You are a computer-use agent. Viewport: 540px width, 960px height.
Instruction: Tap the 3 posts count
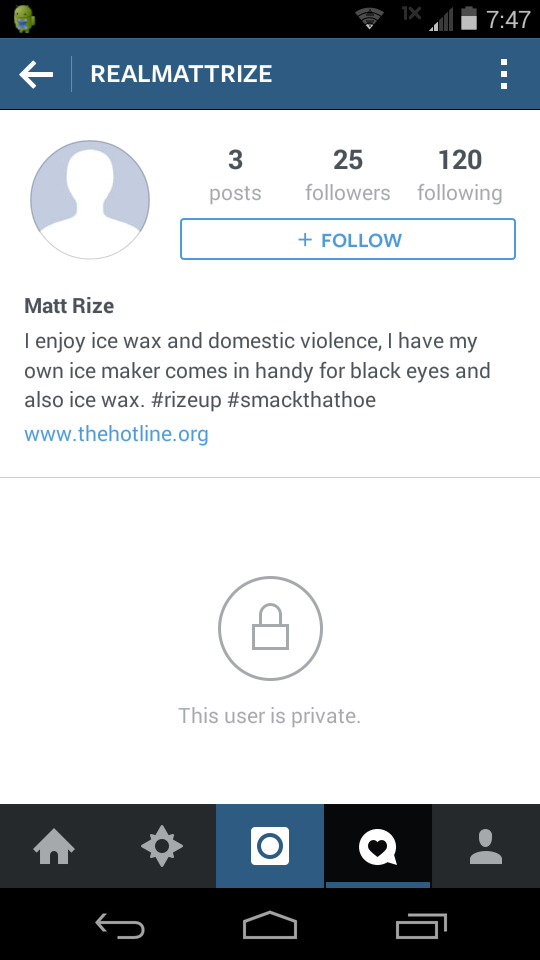(235, 175)
